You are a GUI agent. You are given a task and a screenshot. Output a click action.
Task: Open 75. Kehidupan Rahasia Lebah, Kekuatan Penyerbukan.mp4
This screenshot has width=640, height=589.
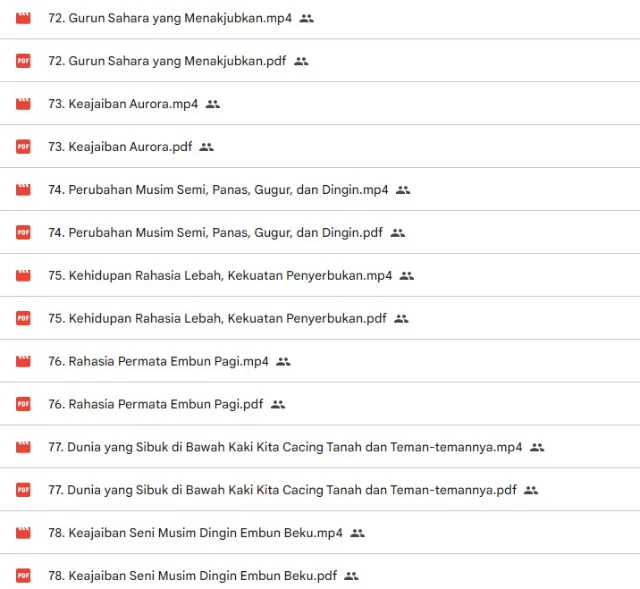pos(220,276)
